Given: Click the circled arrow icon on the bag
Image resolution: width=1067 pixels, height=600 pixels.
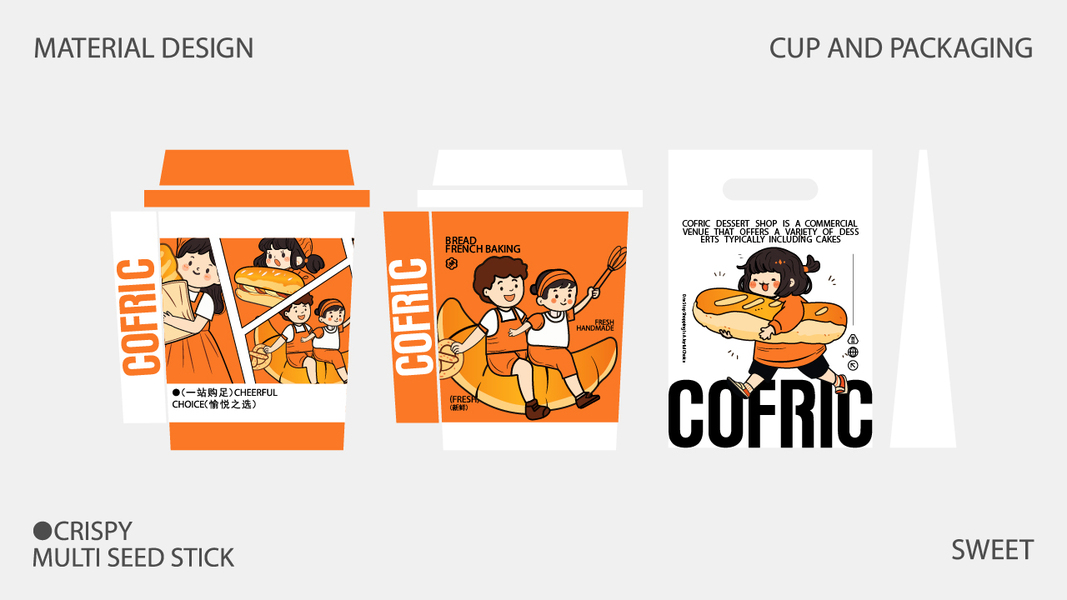Looking at the screenshot, I should pos(853,365).
